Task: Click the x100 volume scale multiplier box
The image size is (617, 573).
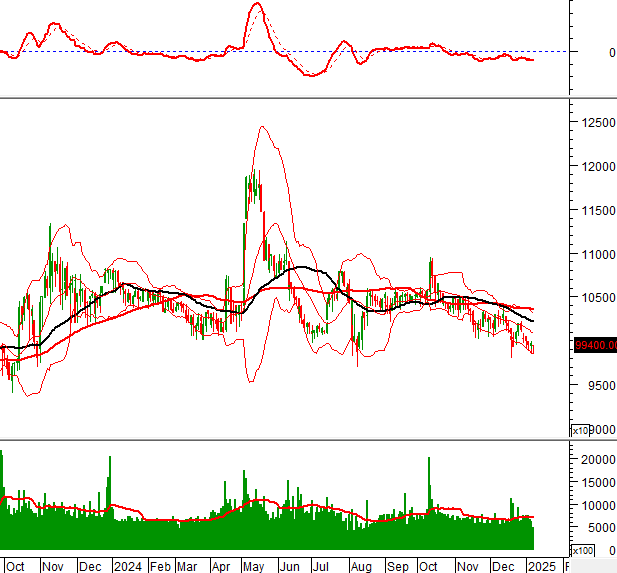Action: (x=582, y=550)
